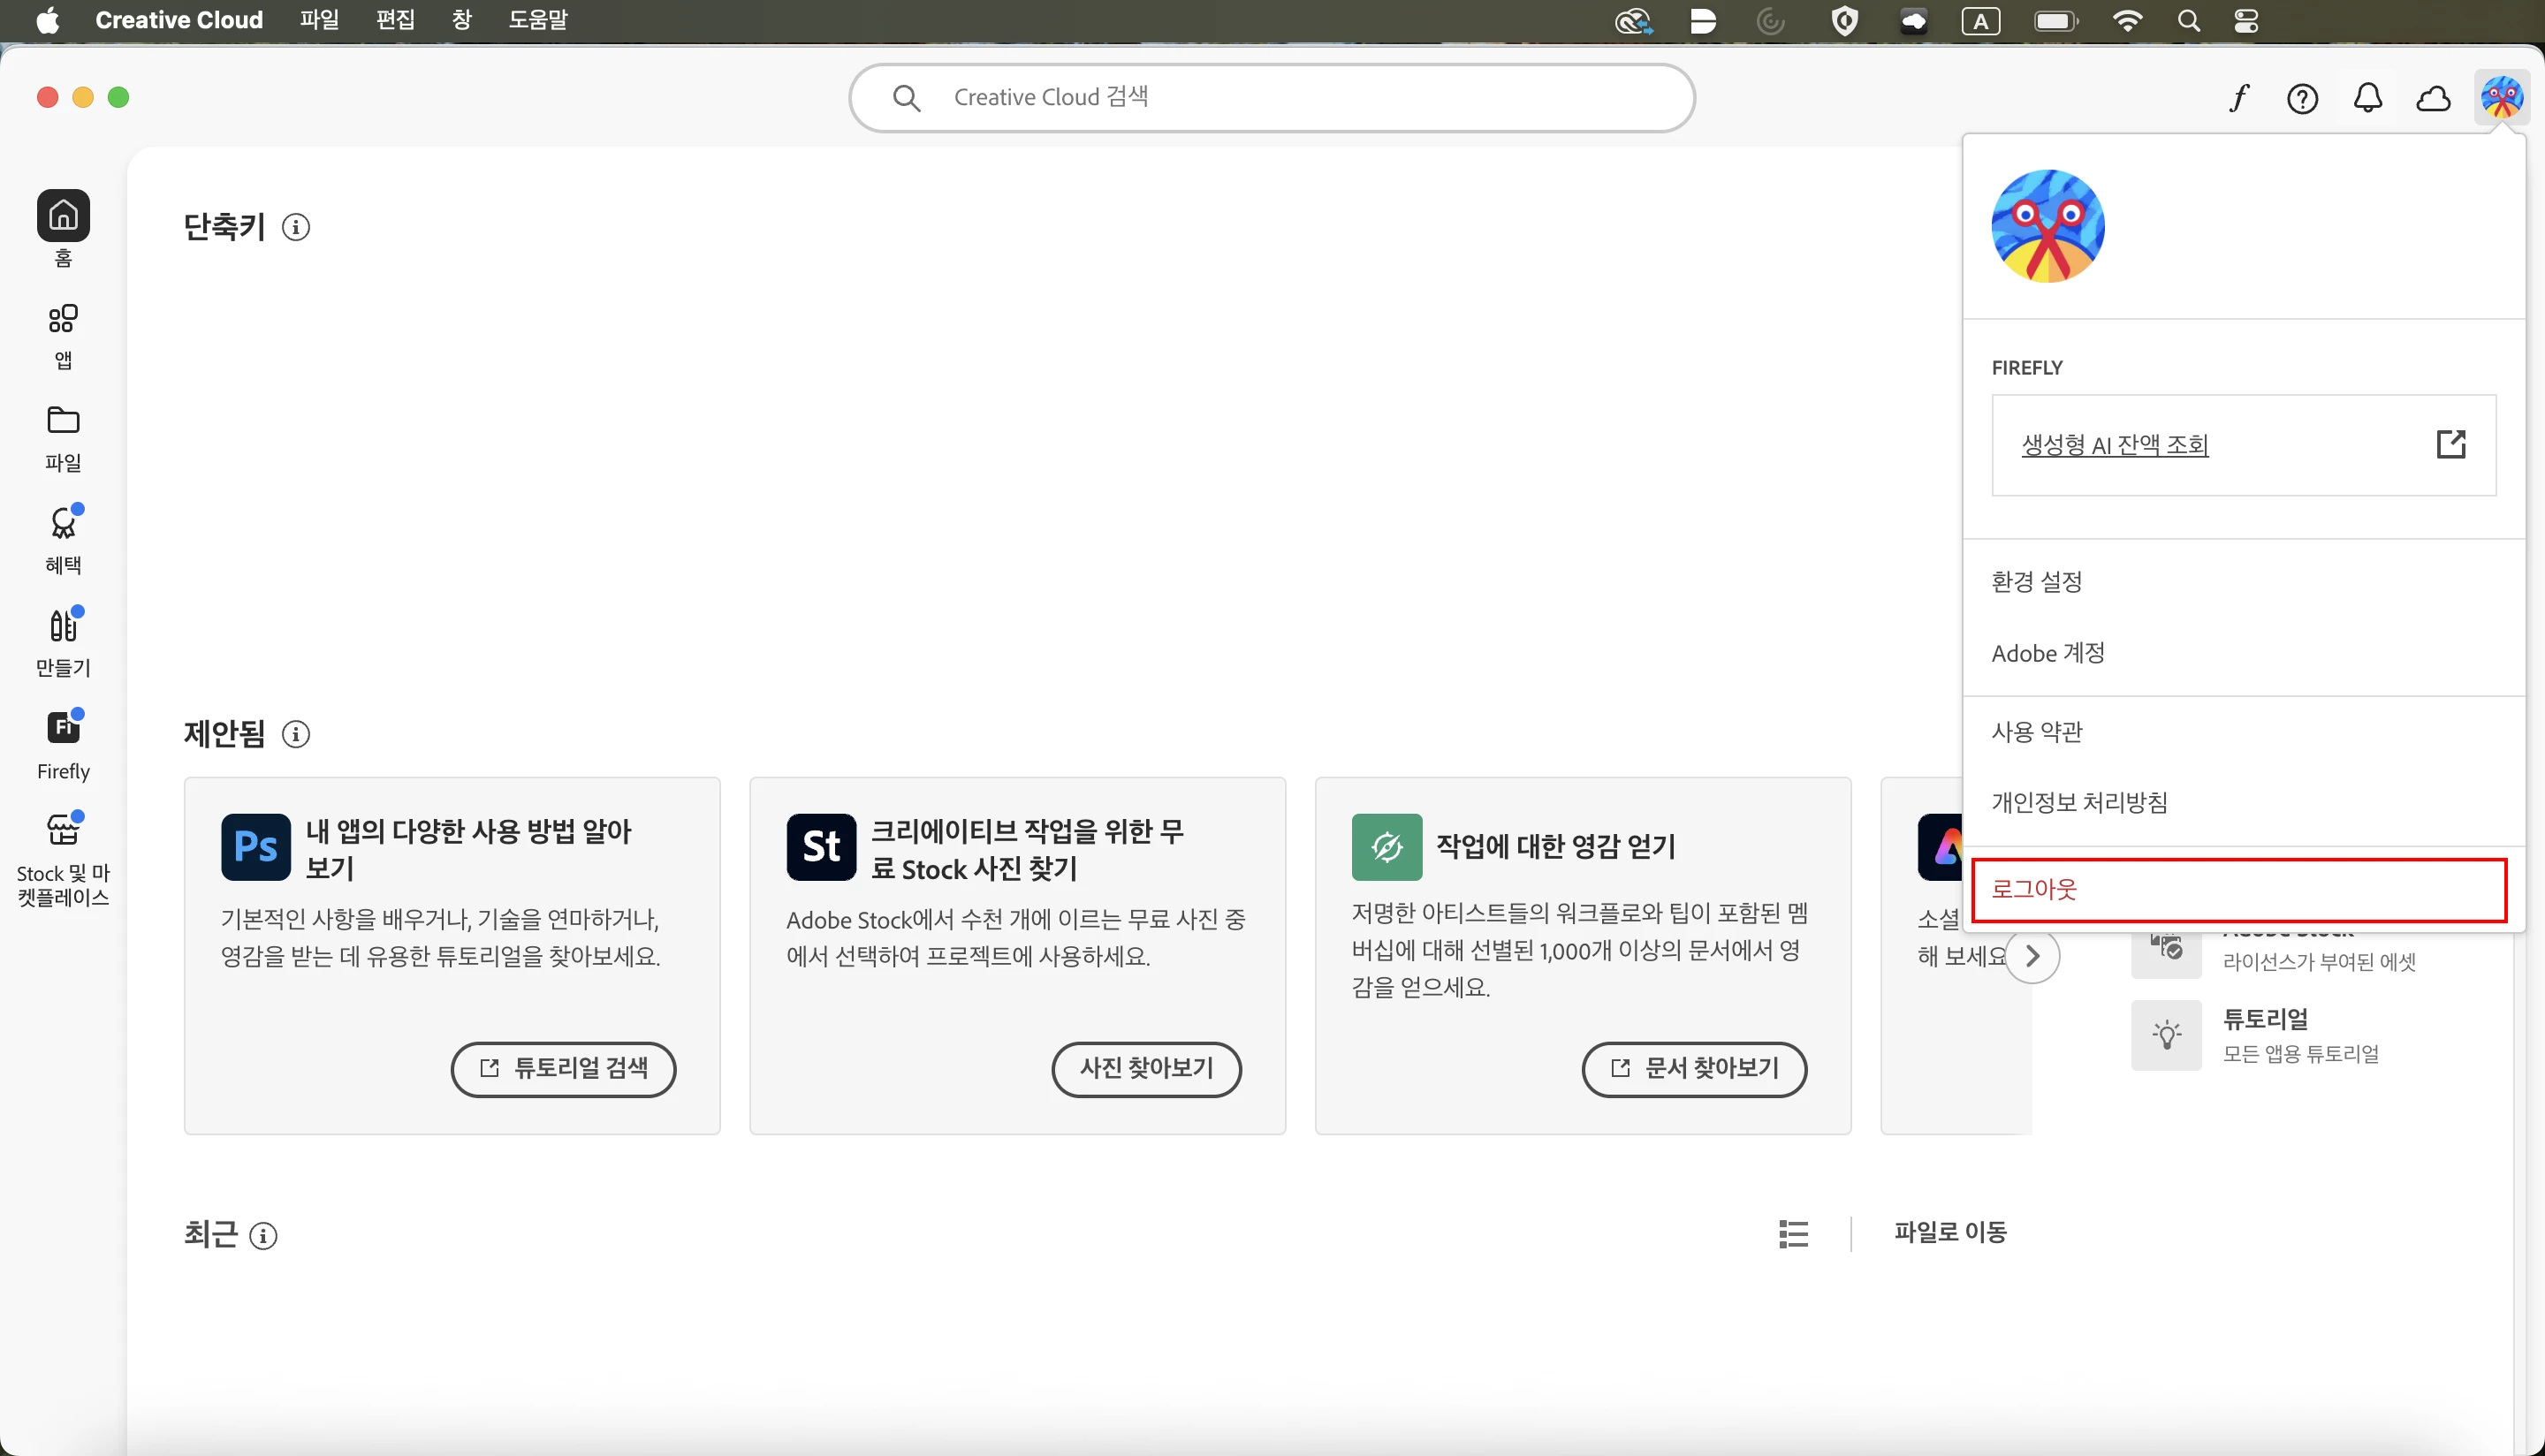The height and width of the screenshot is (1456, 2545).
Task: Click the 만들기 (Create) sidebar icon
Action: (x=63, y=626)
